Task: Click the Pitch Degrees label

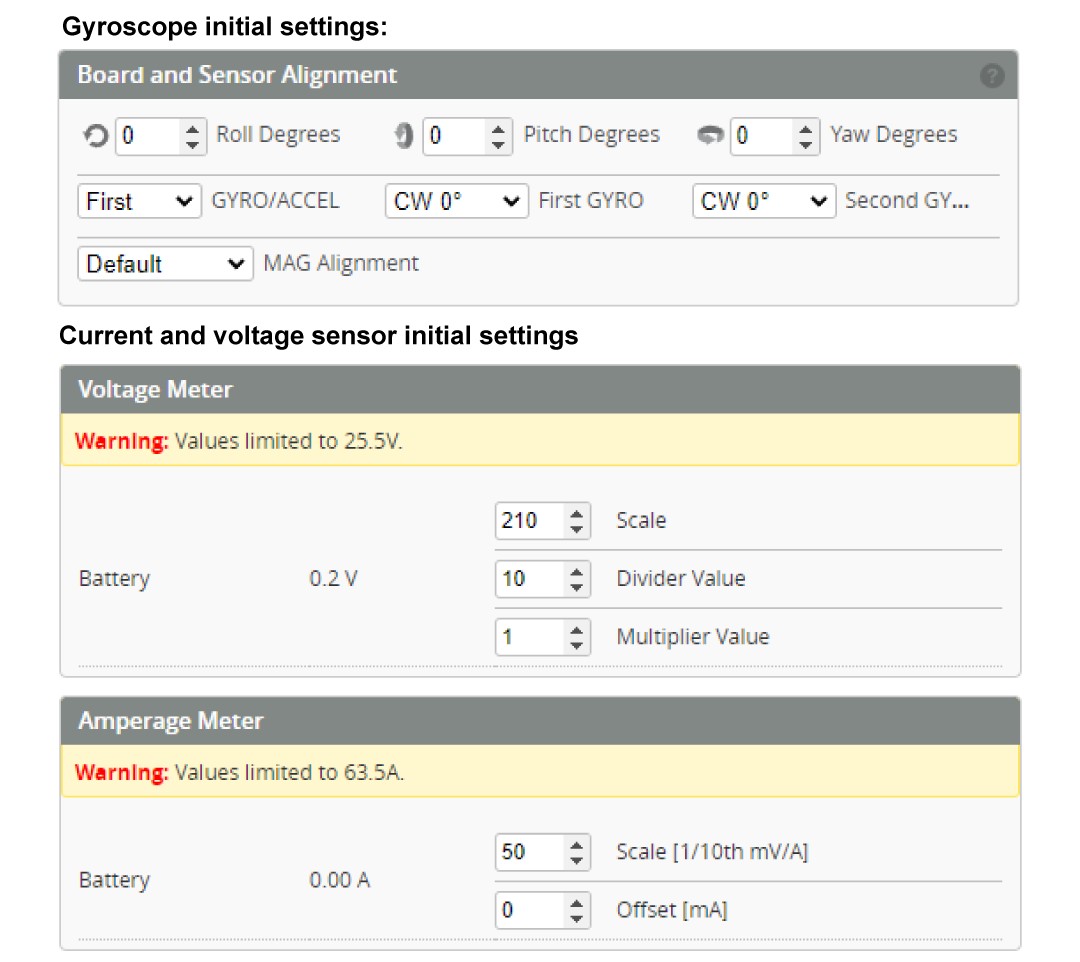Action: pyautogui.click(x=592, y=134)
